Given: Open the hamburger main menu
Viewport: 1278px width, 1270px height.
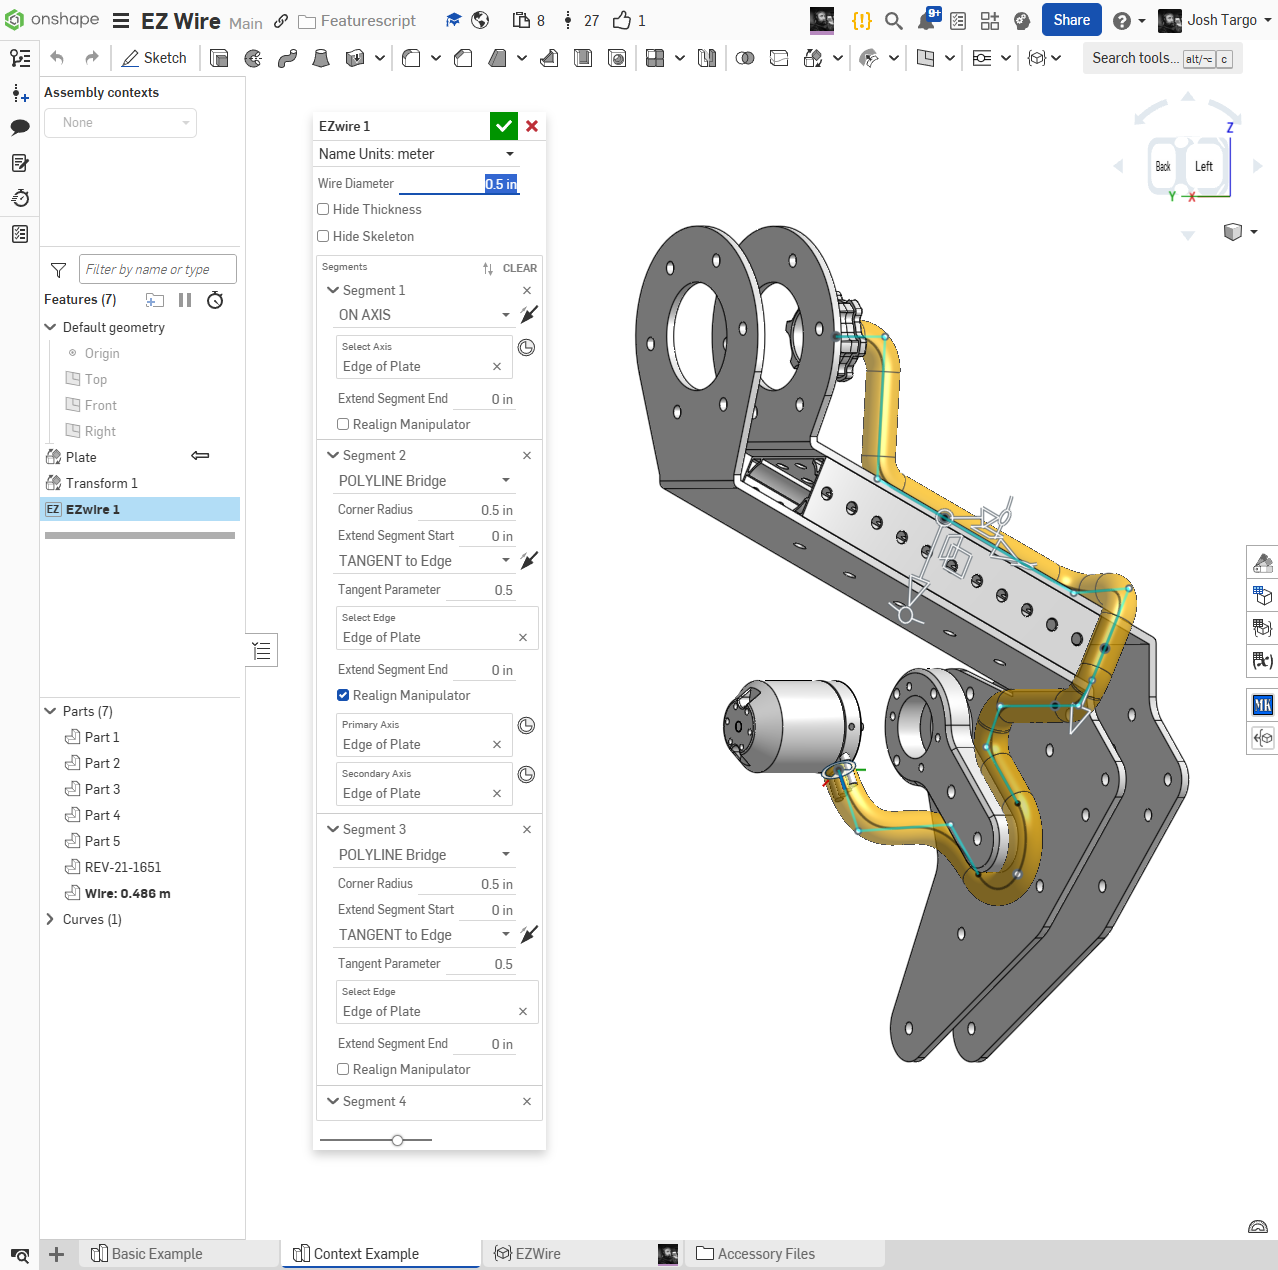Looking at the screenshot, I should coord(121,21).
